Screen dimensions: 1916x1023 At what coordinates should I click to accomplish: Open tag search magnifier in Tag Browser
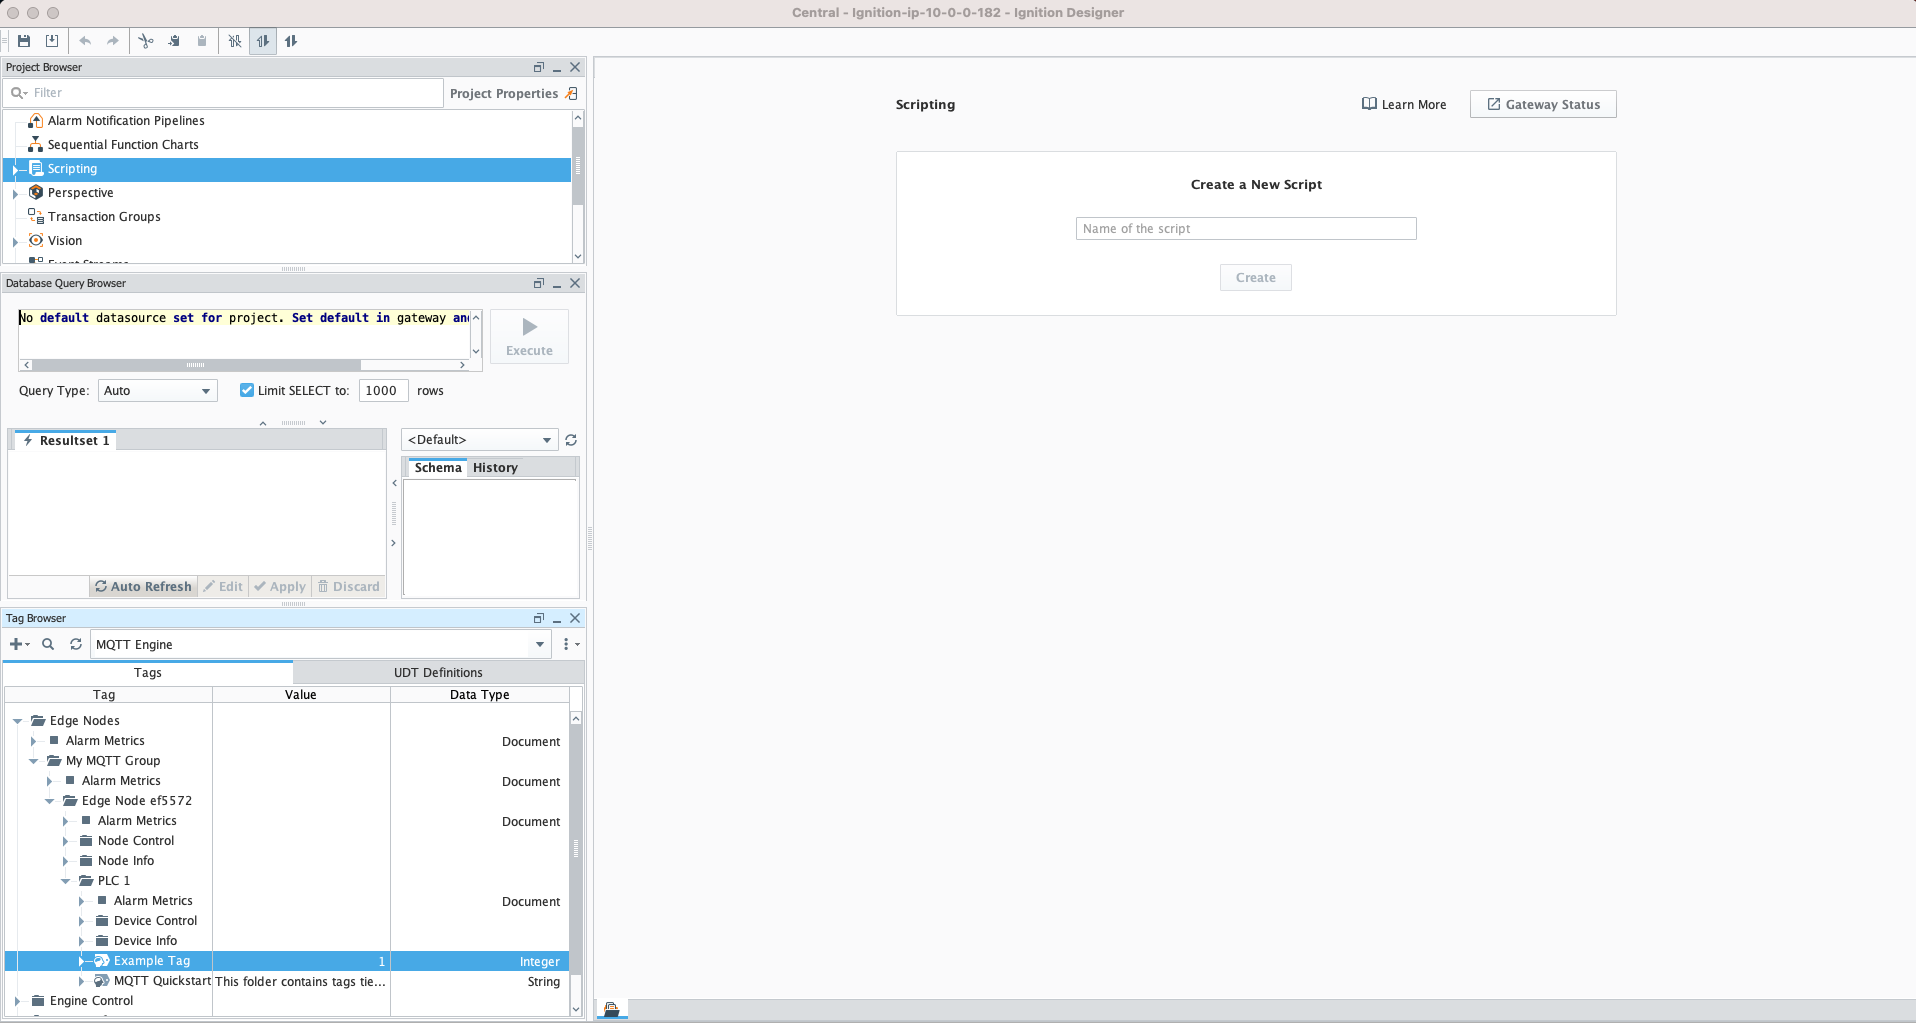[48, 645]
